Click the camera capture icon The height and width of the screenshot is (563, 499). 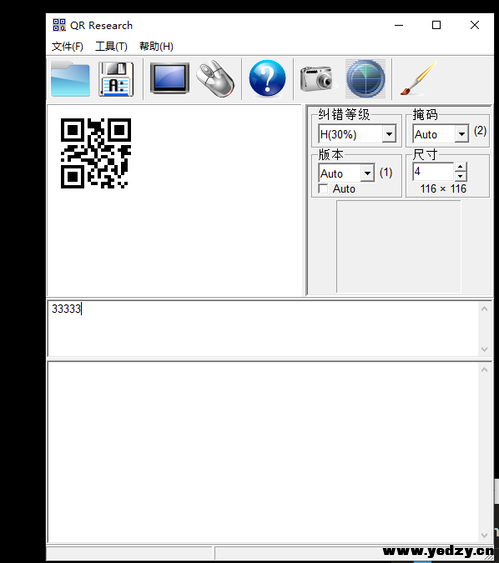tap(317, 78)
